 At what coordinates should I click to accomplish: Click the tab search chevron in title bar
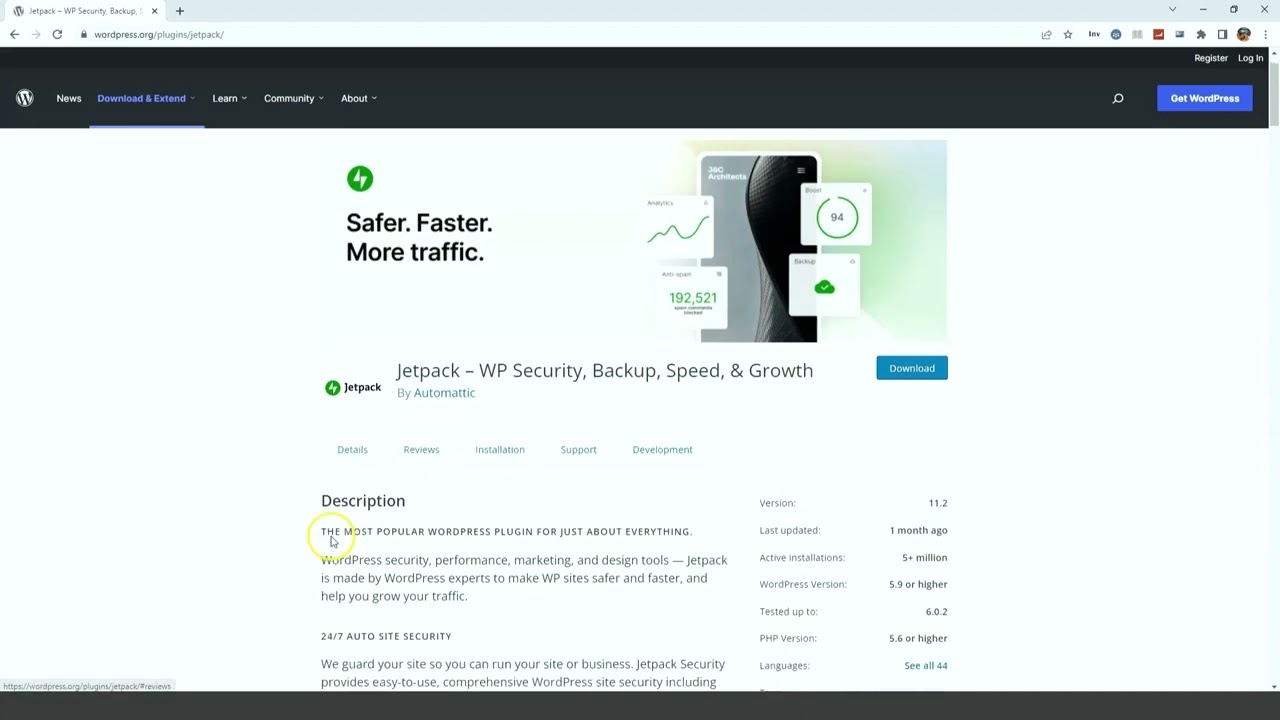[1172, 10]
